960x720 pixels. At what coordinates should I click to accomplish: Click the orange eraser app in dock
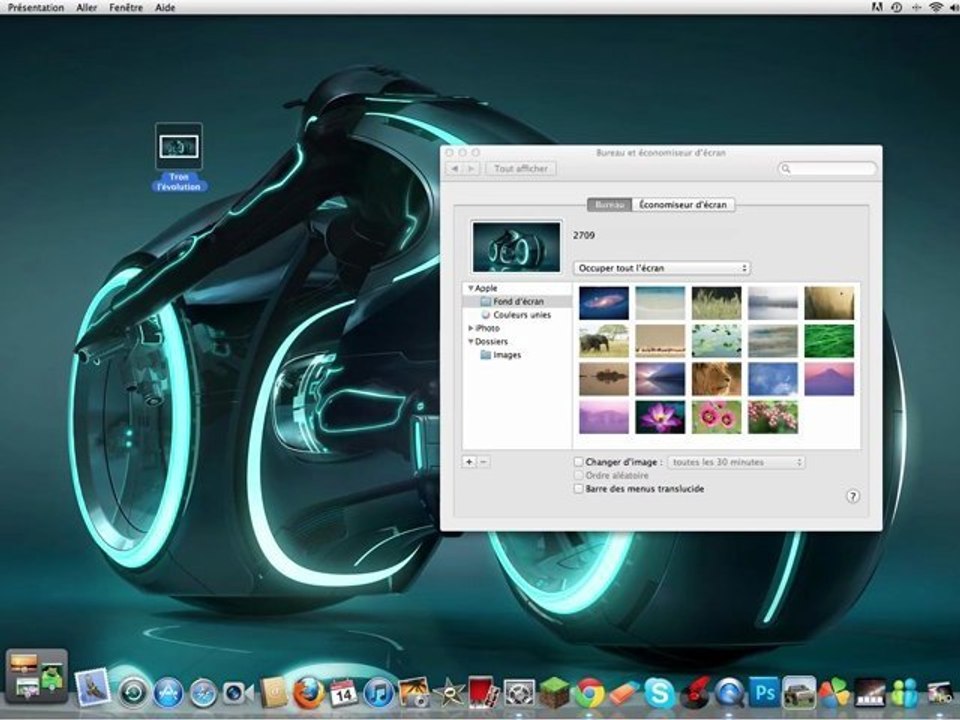pos(624,693)
